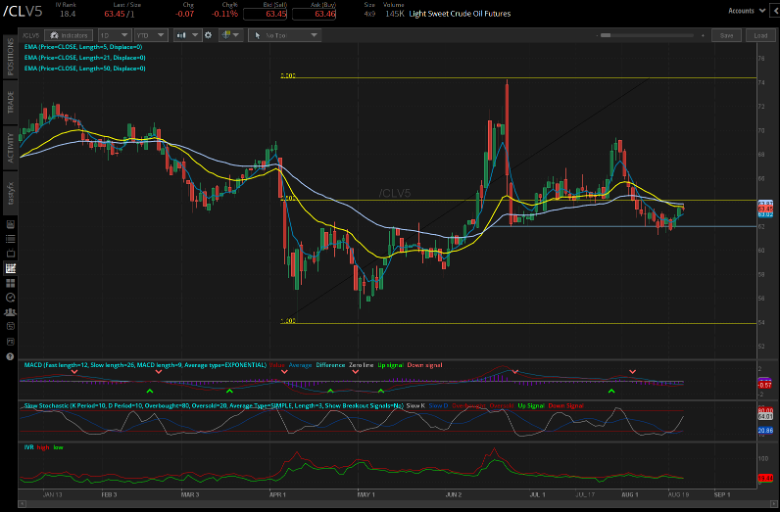The width and height of the screenshot is (780, 515).
Task: Open the POSITIONS side tab
Action: [x=10, y=57]
